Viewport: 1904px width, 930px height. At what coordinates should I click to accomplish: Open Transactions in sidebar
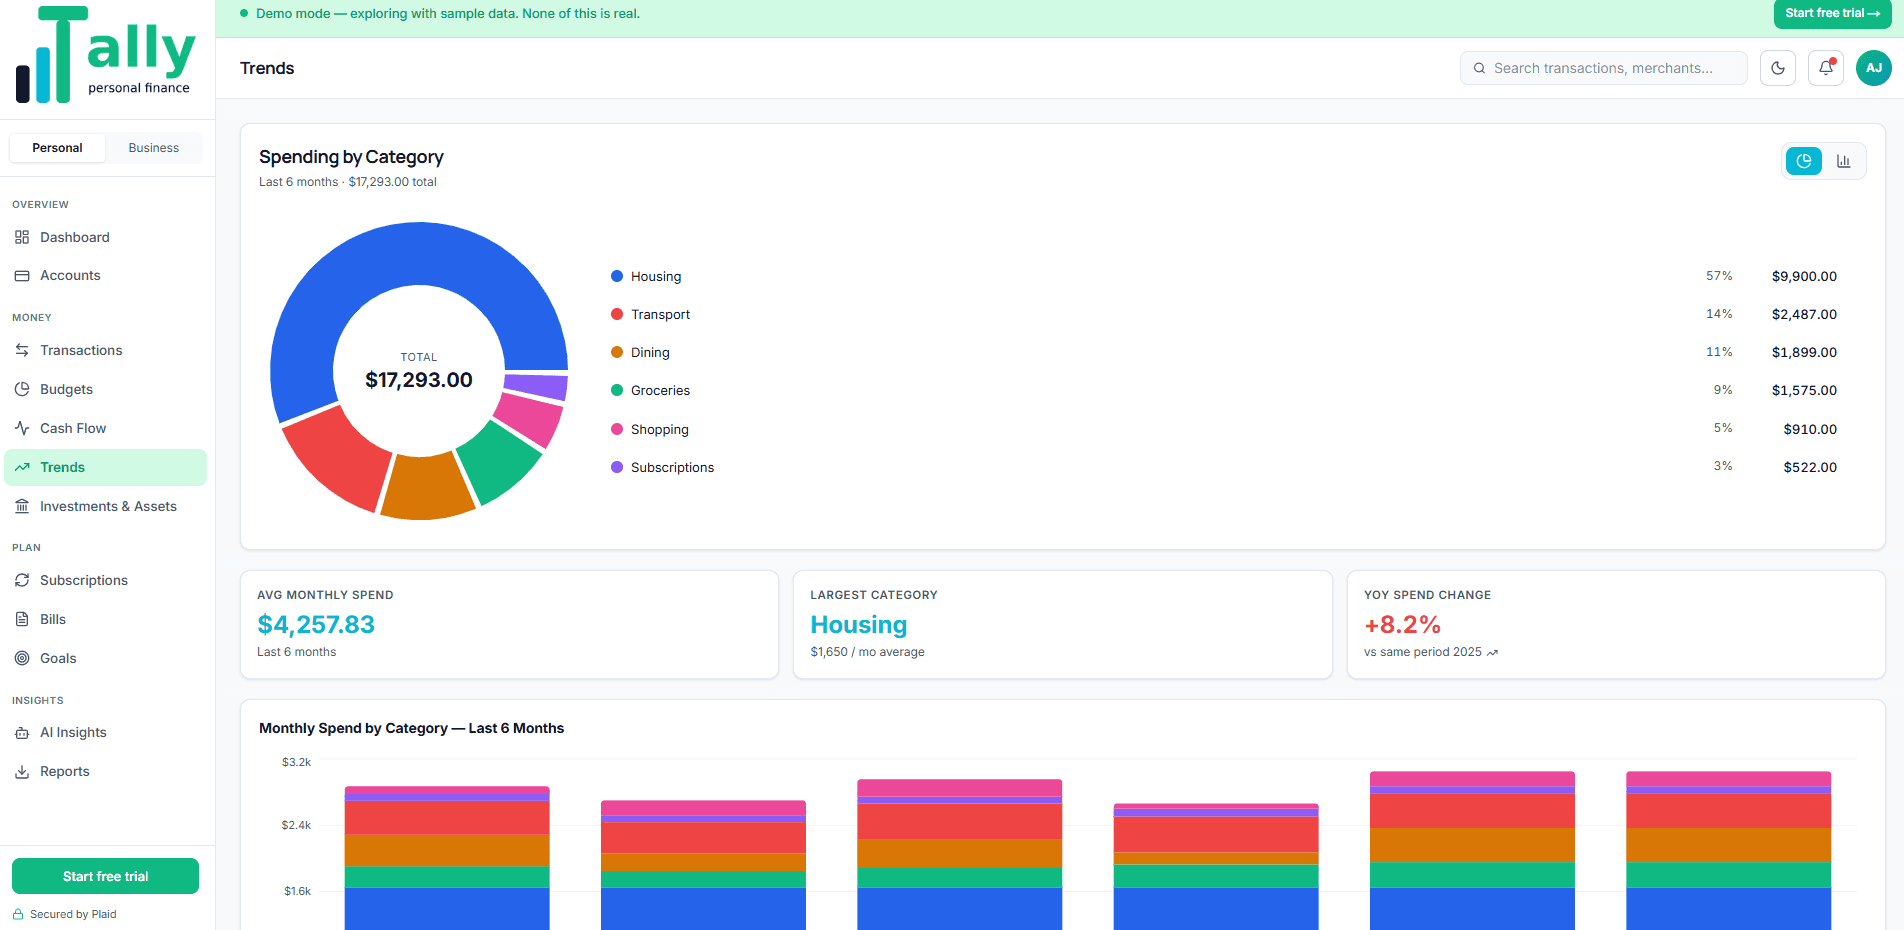tap(106, 350)
